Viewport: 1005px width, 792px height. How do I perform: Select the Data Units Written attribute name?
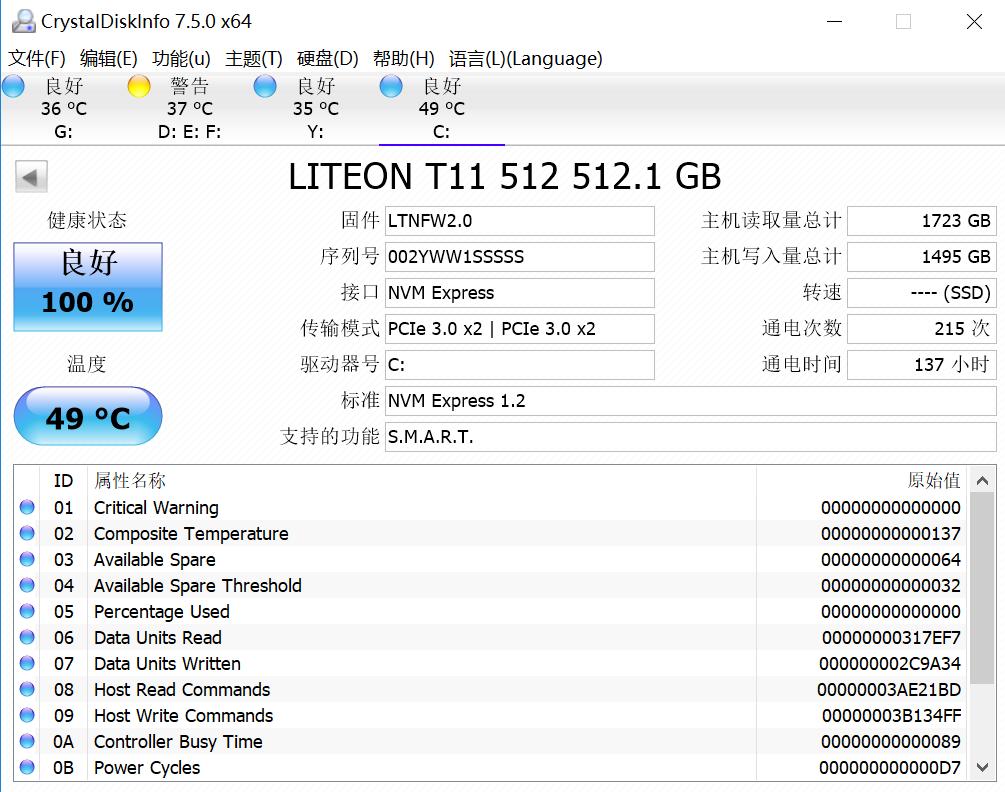point(167,663)
